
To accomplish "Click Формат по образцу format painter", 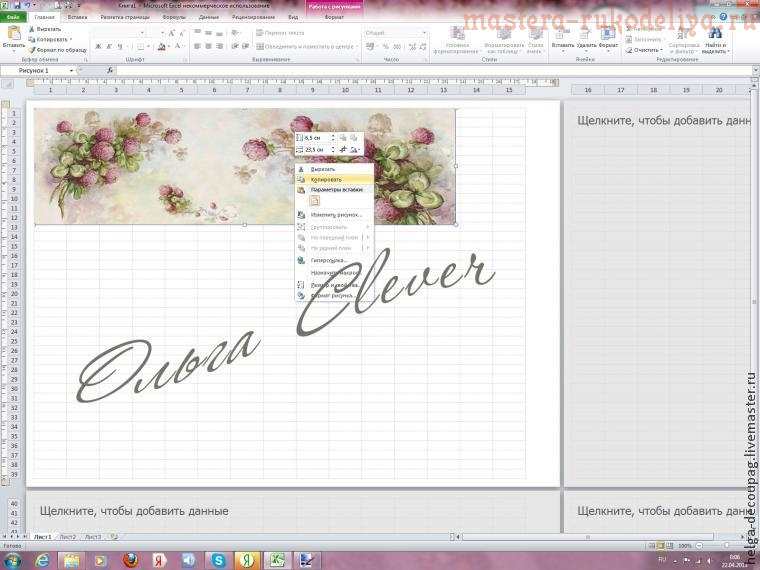I will tap(57, 49).
